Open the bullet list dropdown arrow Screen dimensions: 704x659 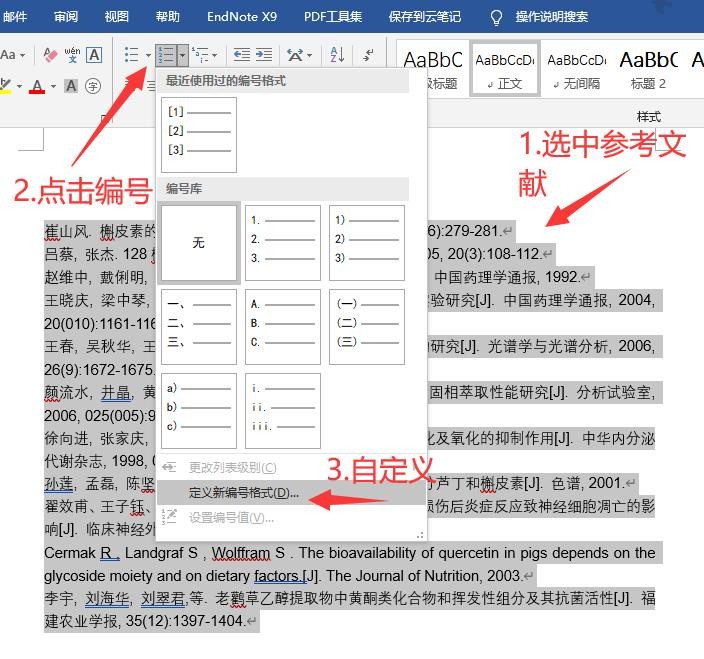click(148, 56)
